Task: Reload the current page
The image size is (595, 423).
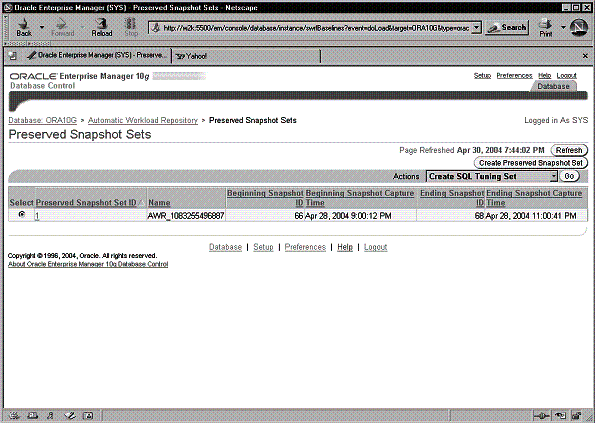Action: pyautogui.click(x=102, y=27)
